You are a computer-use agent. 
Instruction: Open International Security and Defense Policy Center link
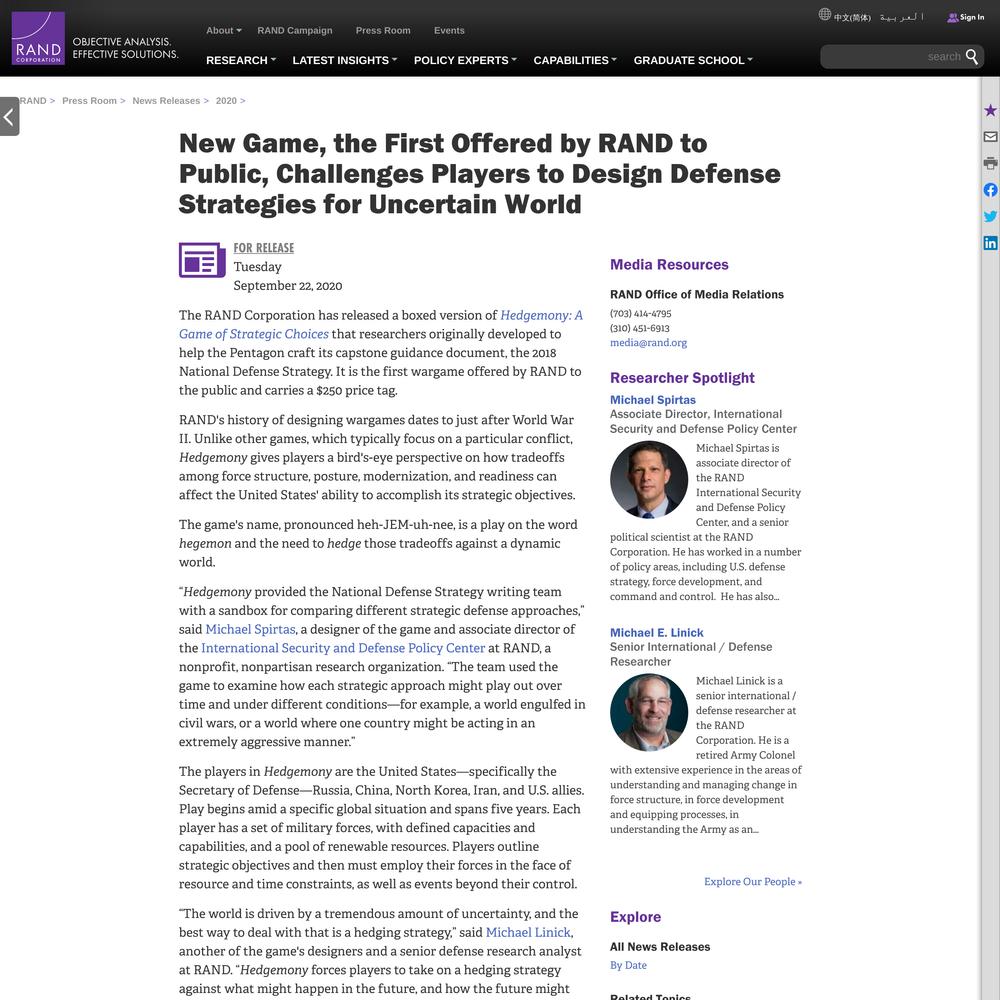pos(343,648)
